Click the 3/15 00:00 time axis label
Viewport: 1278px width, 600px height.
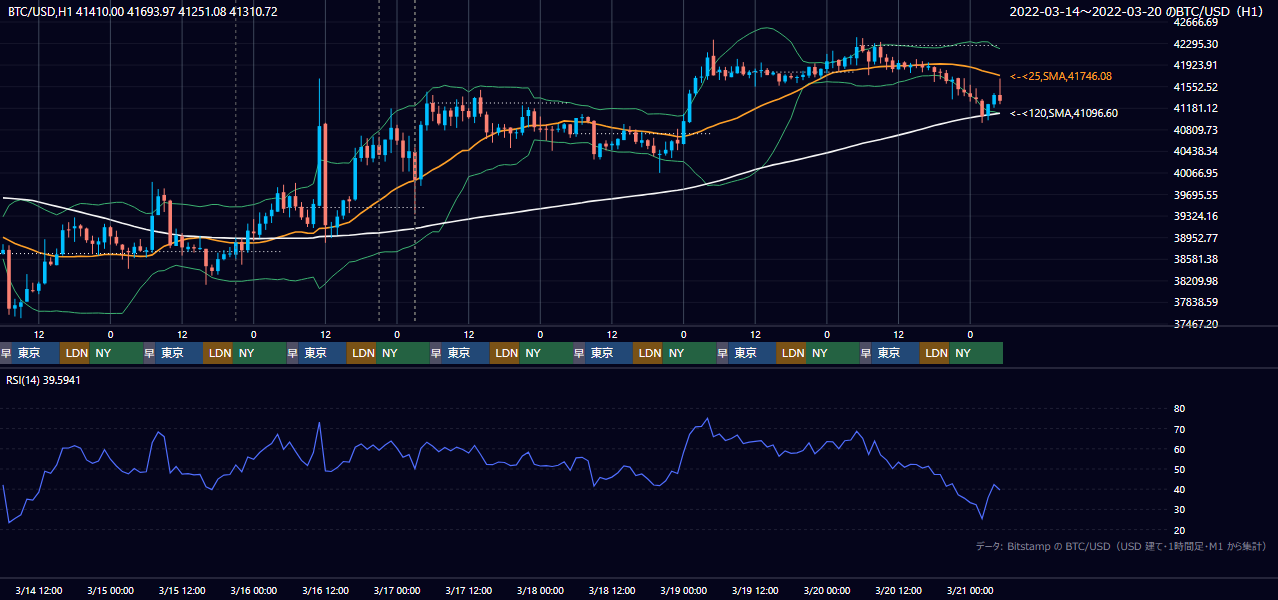coord(111,590)
